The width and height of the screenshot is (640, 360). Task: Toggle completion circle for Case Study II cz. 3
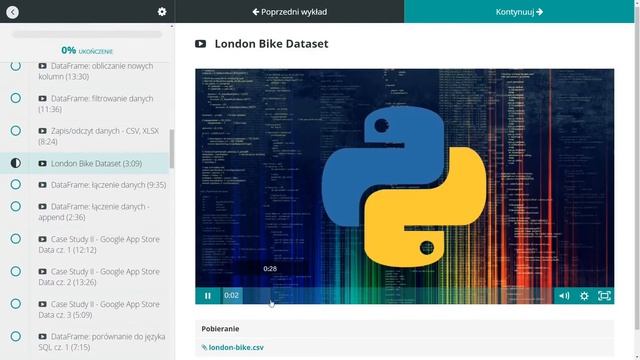(x=16, y=304)
